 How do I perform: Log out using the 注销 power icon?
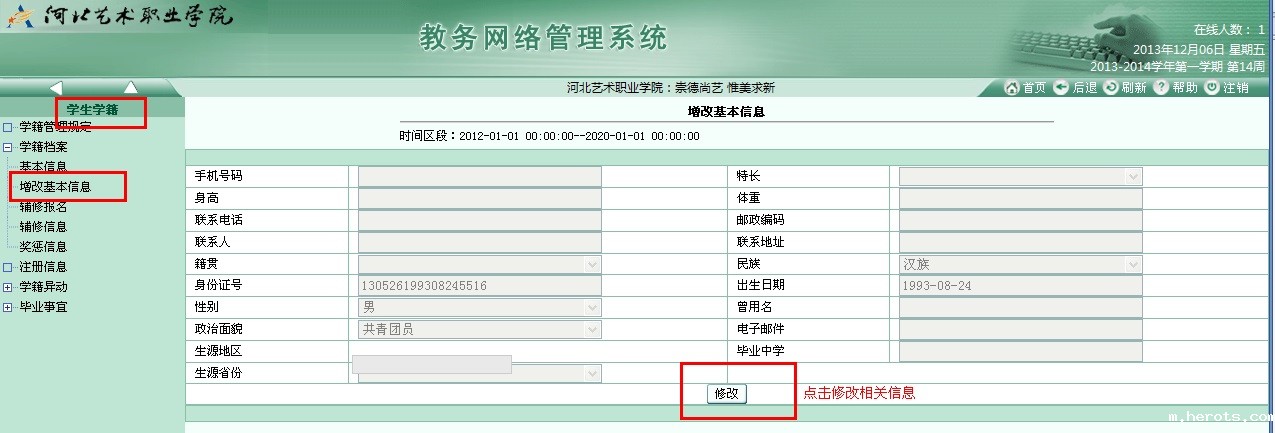click(x=1211, y=88)
